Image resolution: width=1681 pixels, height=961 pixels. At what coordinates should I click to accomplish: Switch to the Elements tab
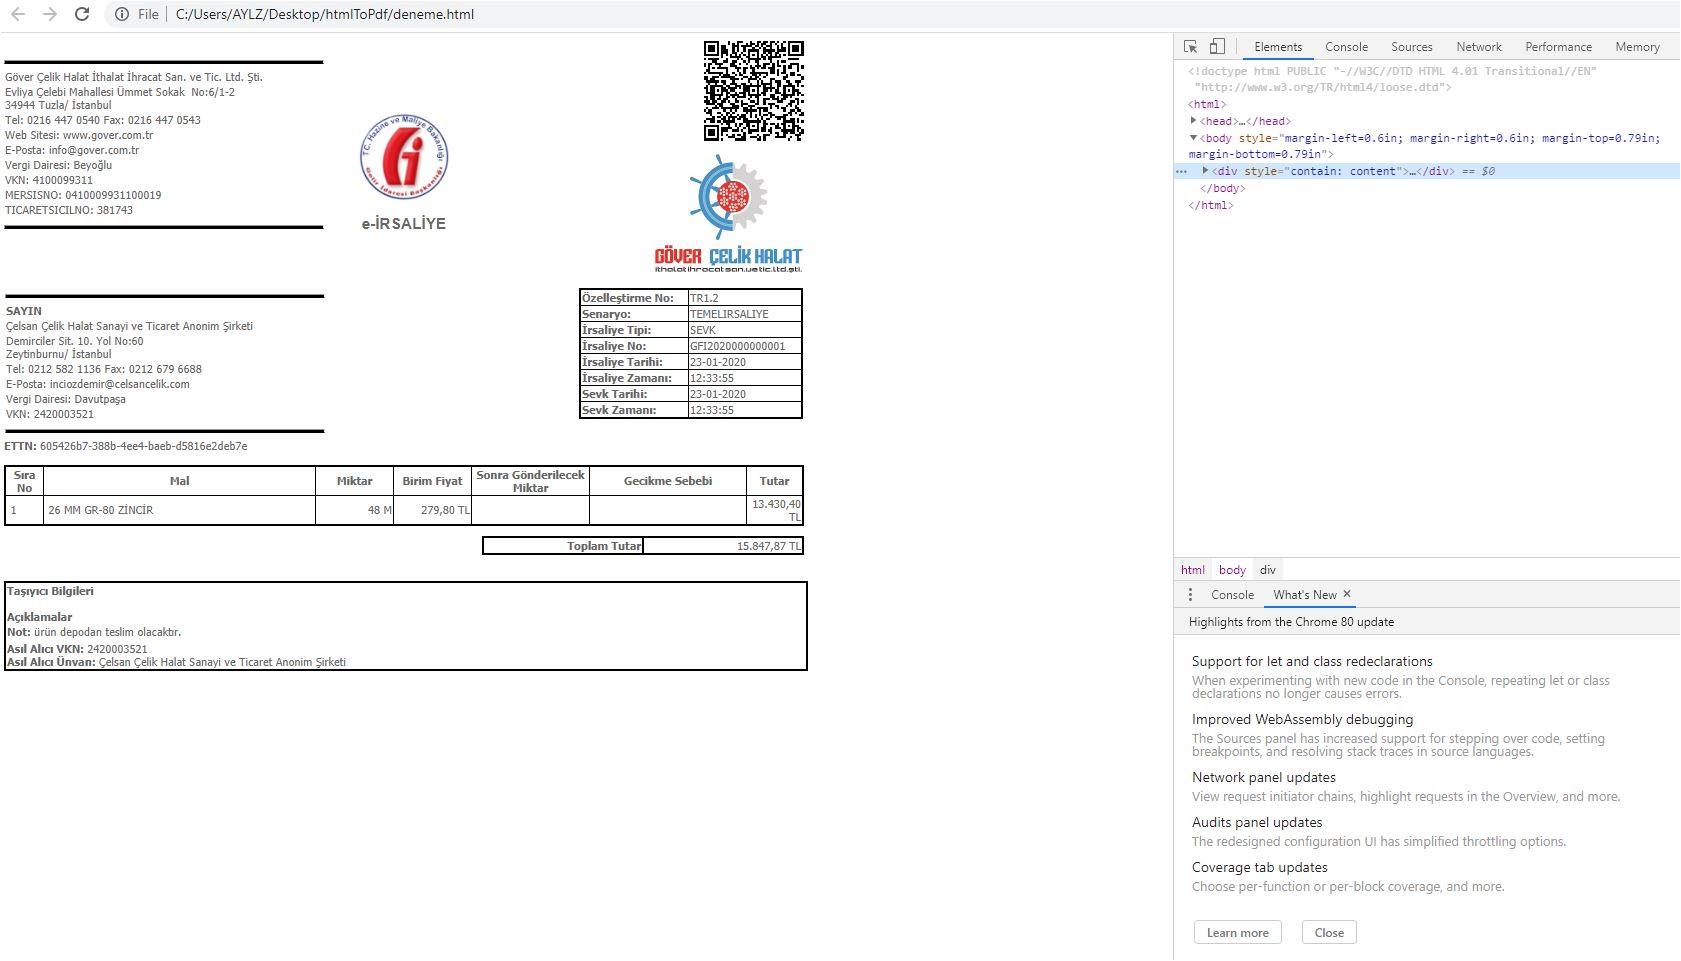click(x=1278, y=47)
